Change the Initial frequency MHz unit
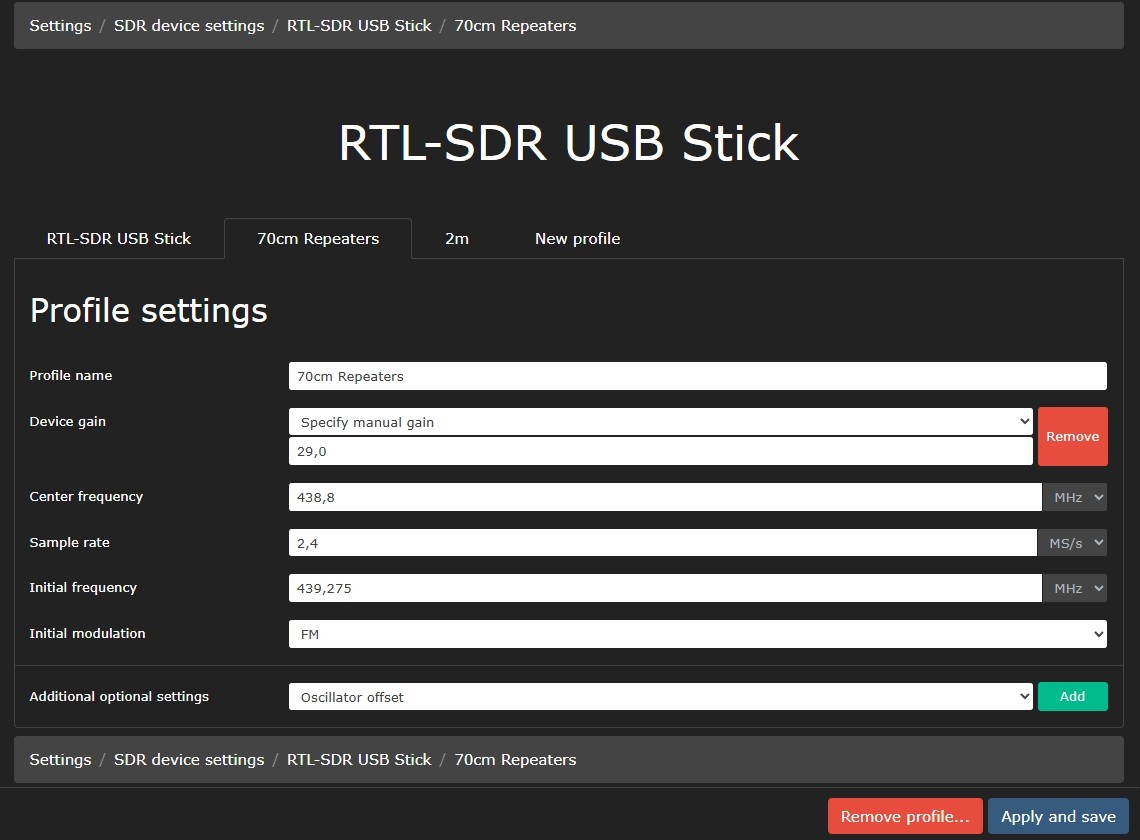Screen dimensions: 1140x840 [x=1075, y=588]
